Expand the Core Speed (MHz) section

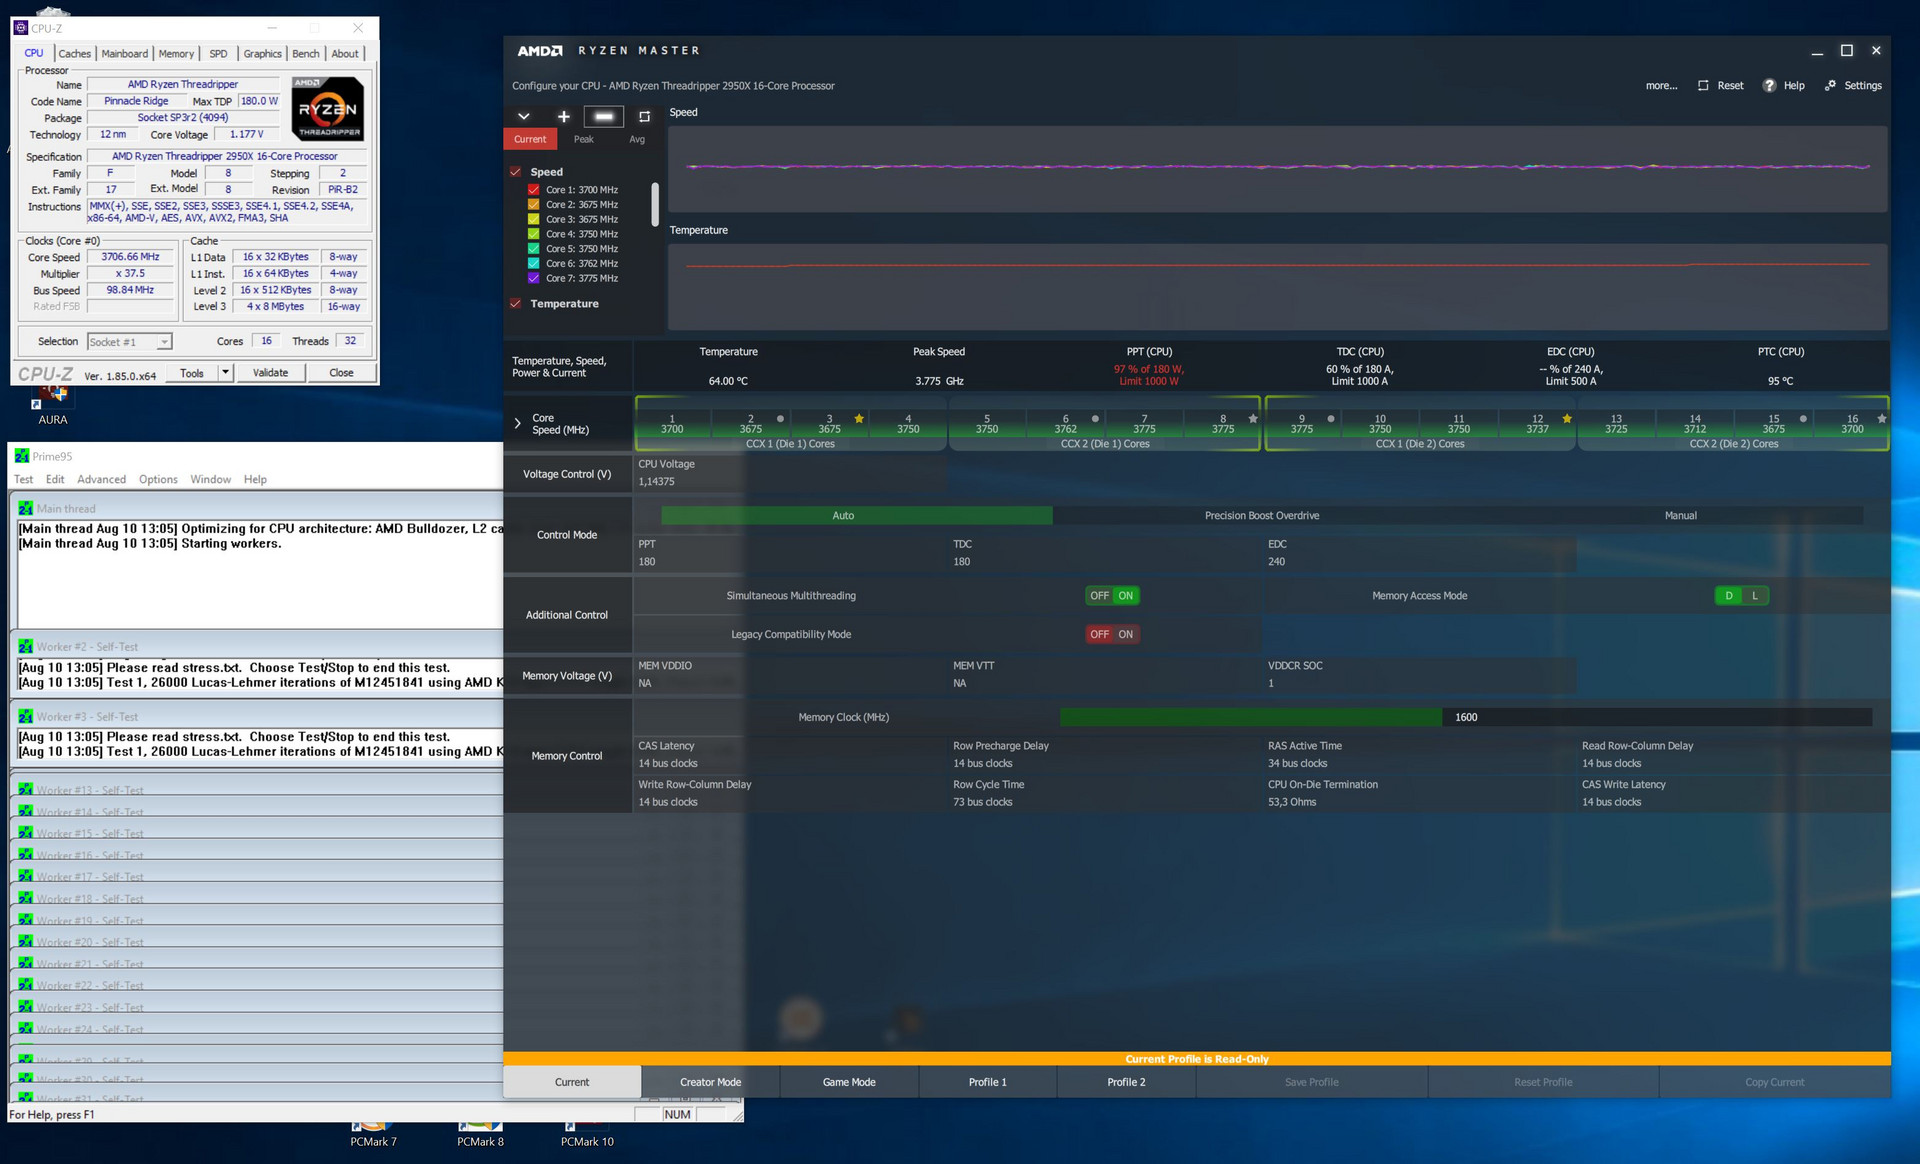[x=517, y=424]
